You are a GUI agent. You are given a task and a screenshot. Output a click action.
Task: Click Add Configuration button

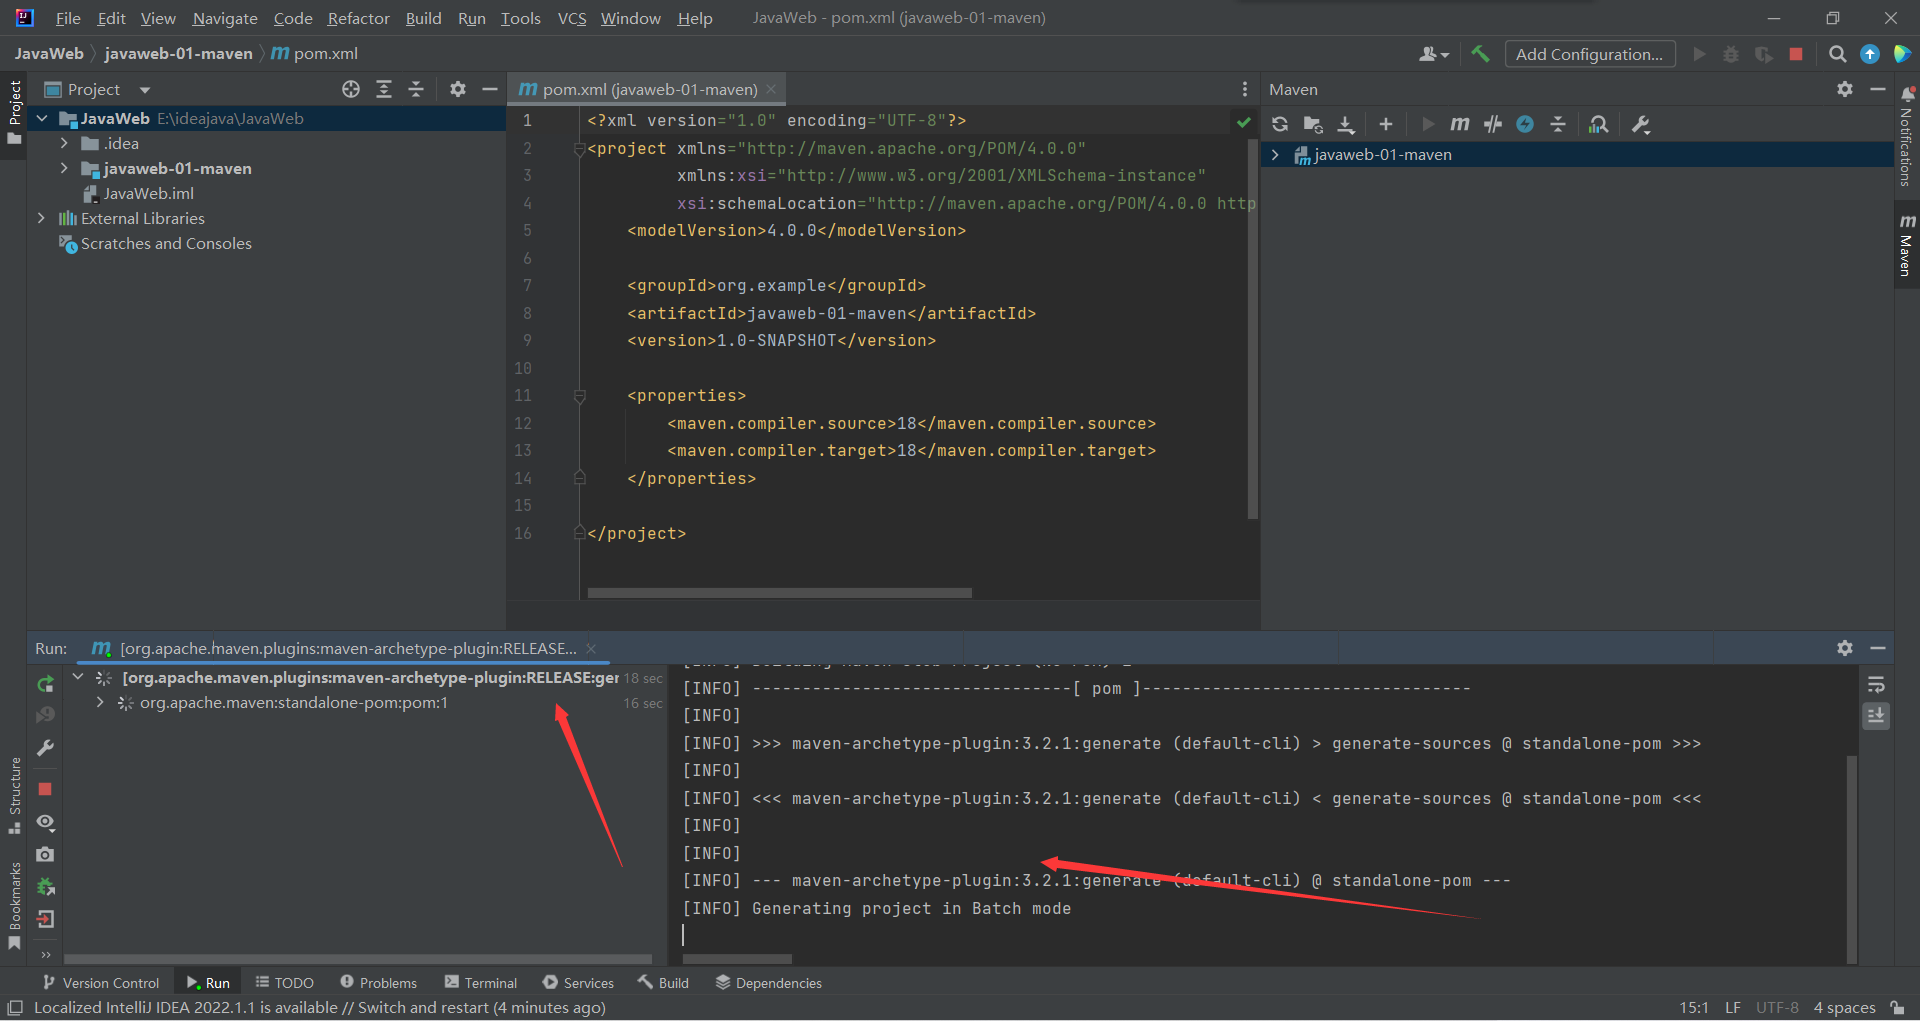click(x=1590, y=54)
